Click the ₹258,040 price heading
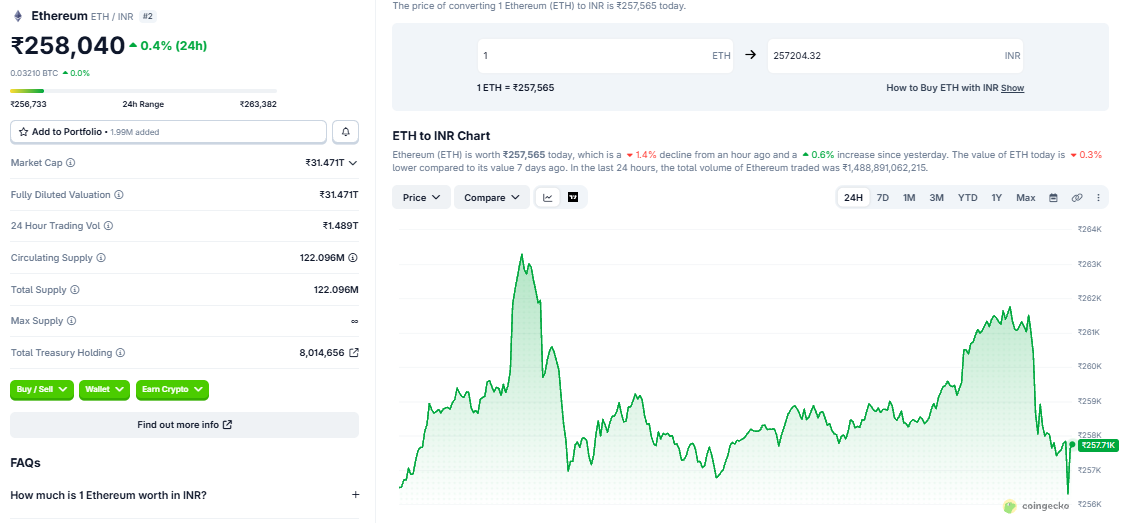Screen dimensions: 1138x523 tap(67, 46)
